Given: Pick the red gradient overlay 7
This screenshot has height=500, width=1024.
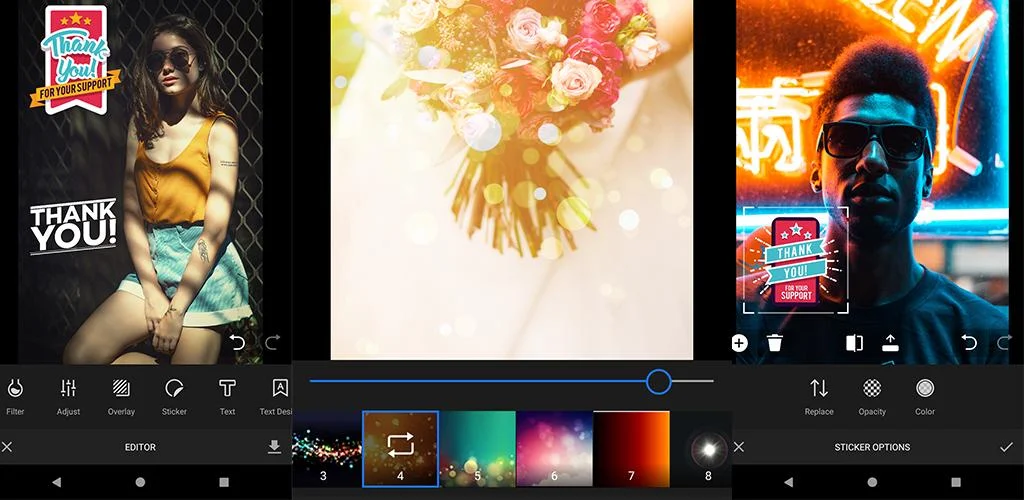Looking at the screenshot, I should (631, 448).
